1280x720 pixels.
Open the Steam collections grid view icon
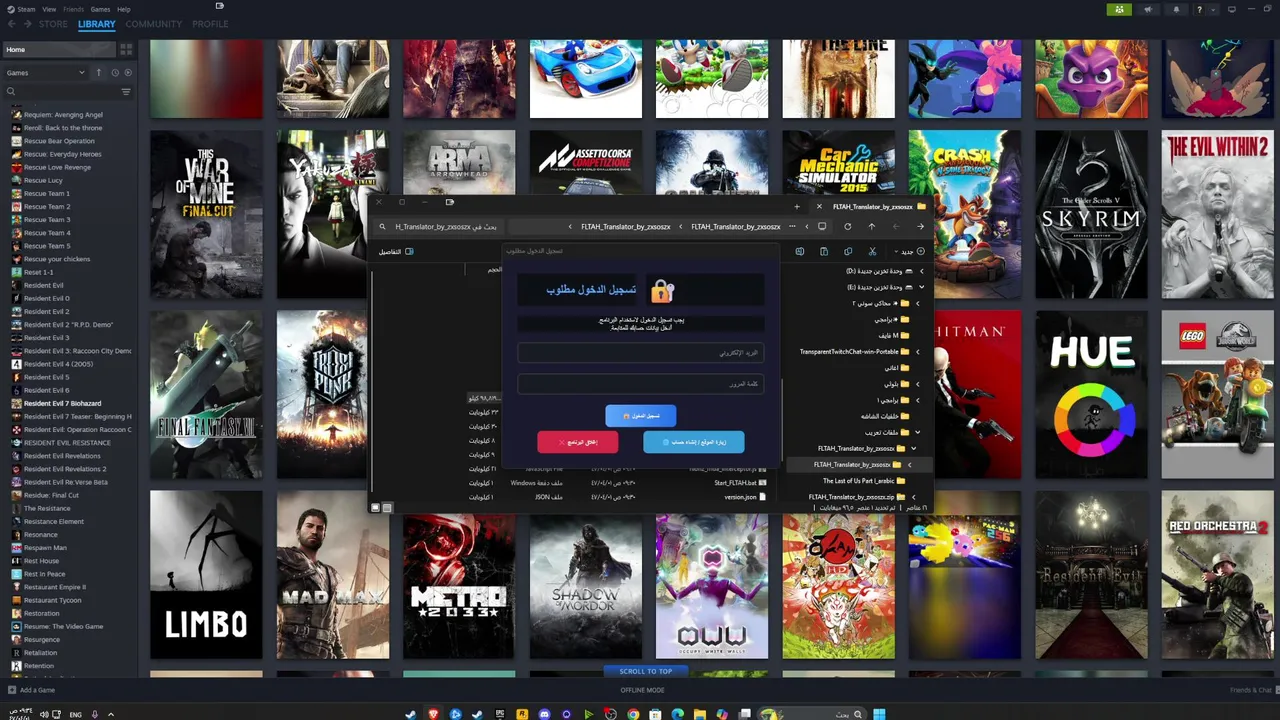pyautogui.click(x=126, y=49)
